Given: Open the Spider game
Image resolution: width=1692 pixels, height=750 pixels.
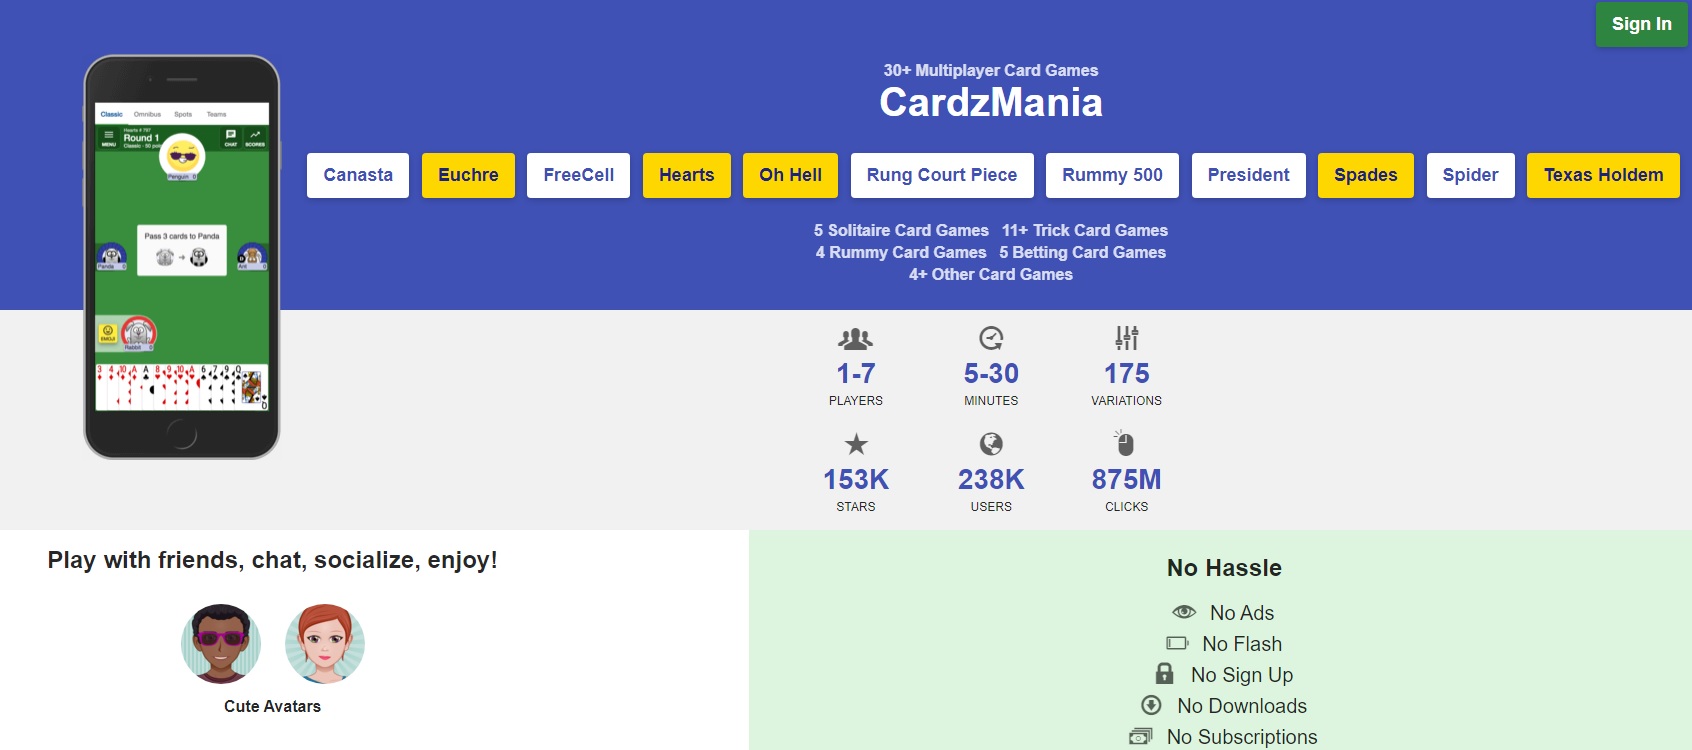Looking at the screenshot, I should (1470, 175).
